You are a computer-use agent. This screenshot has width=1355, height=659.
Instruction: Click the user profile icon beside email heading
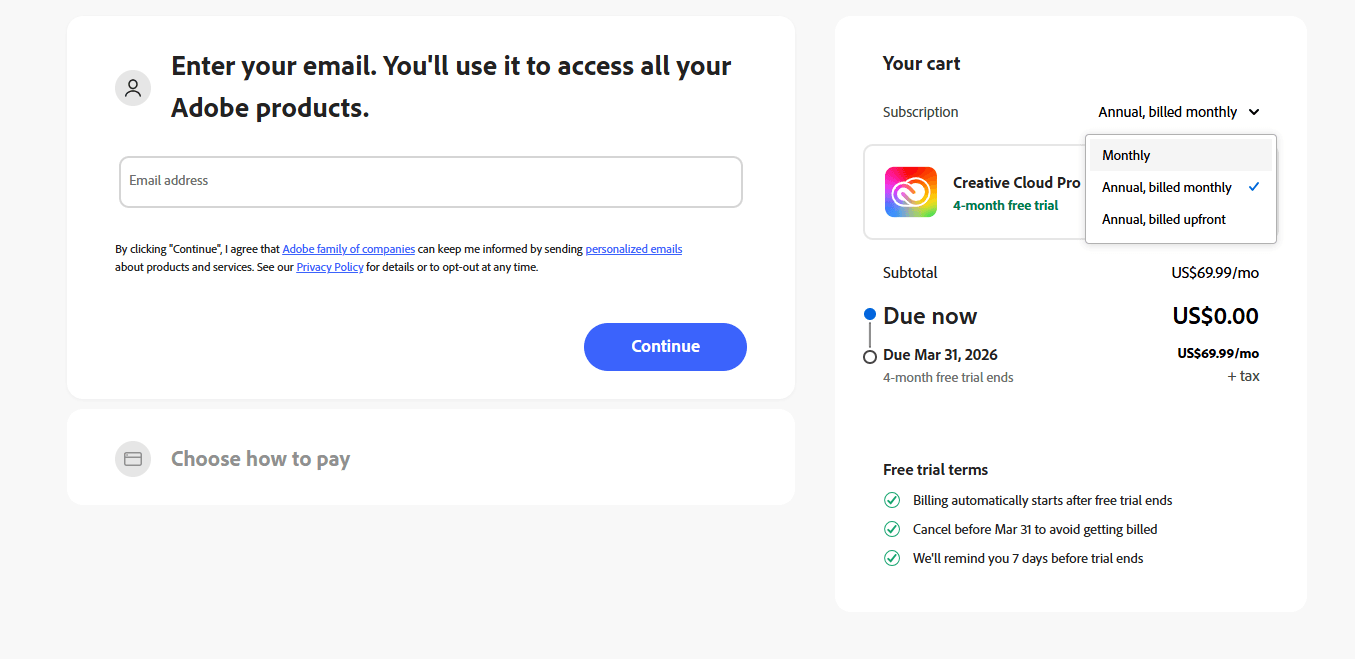133,88
